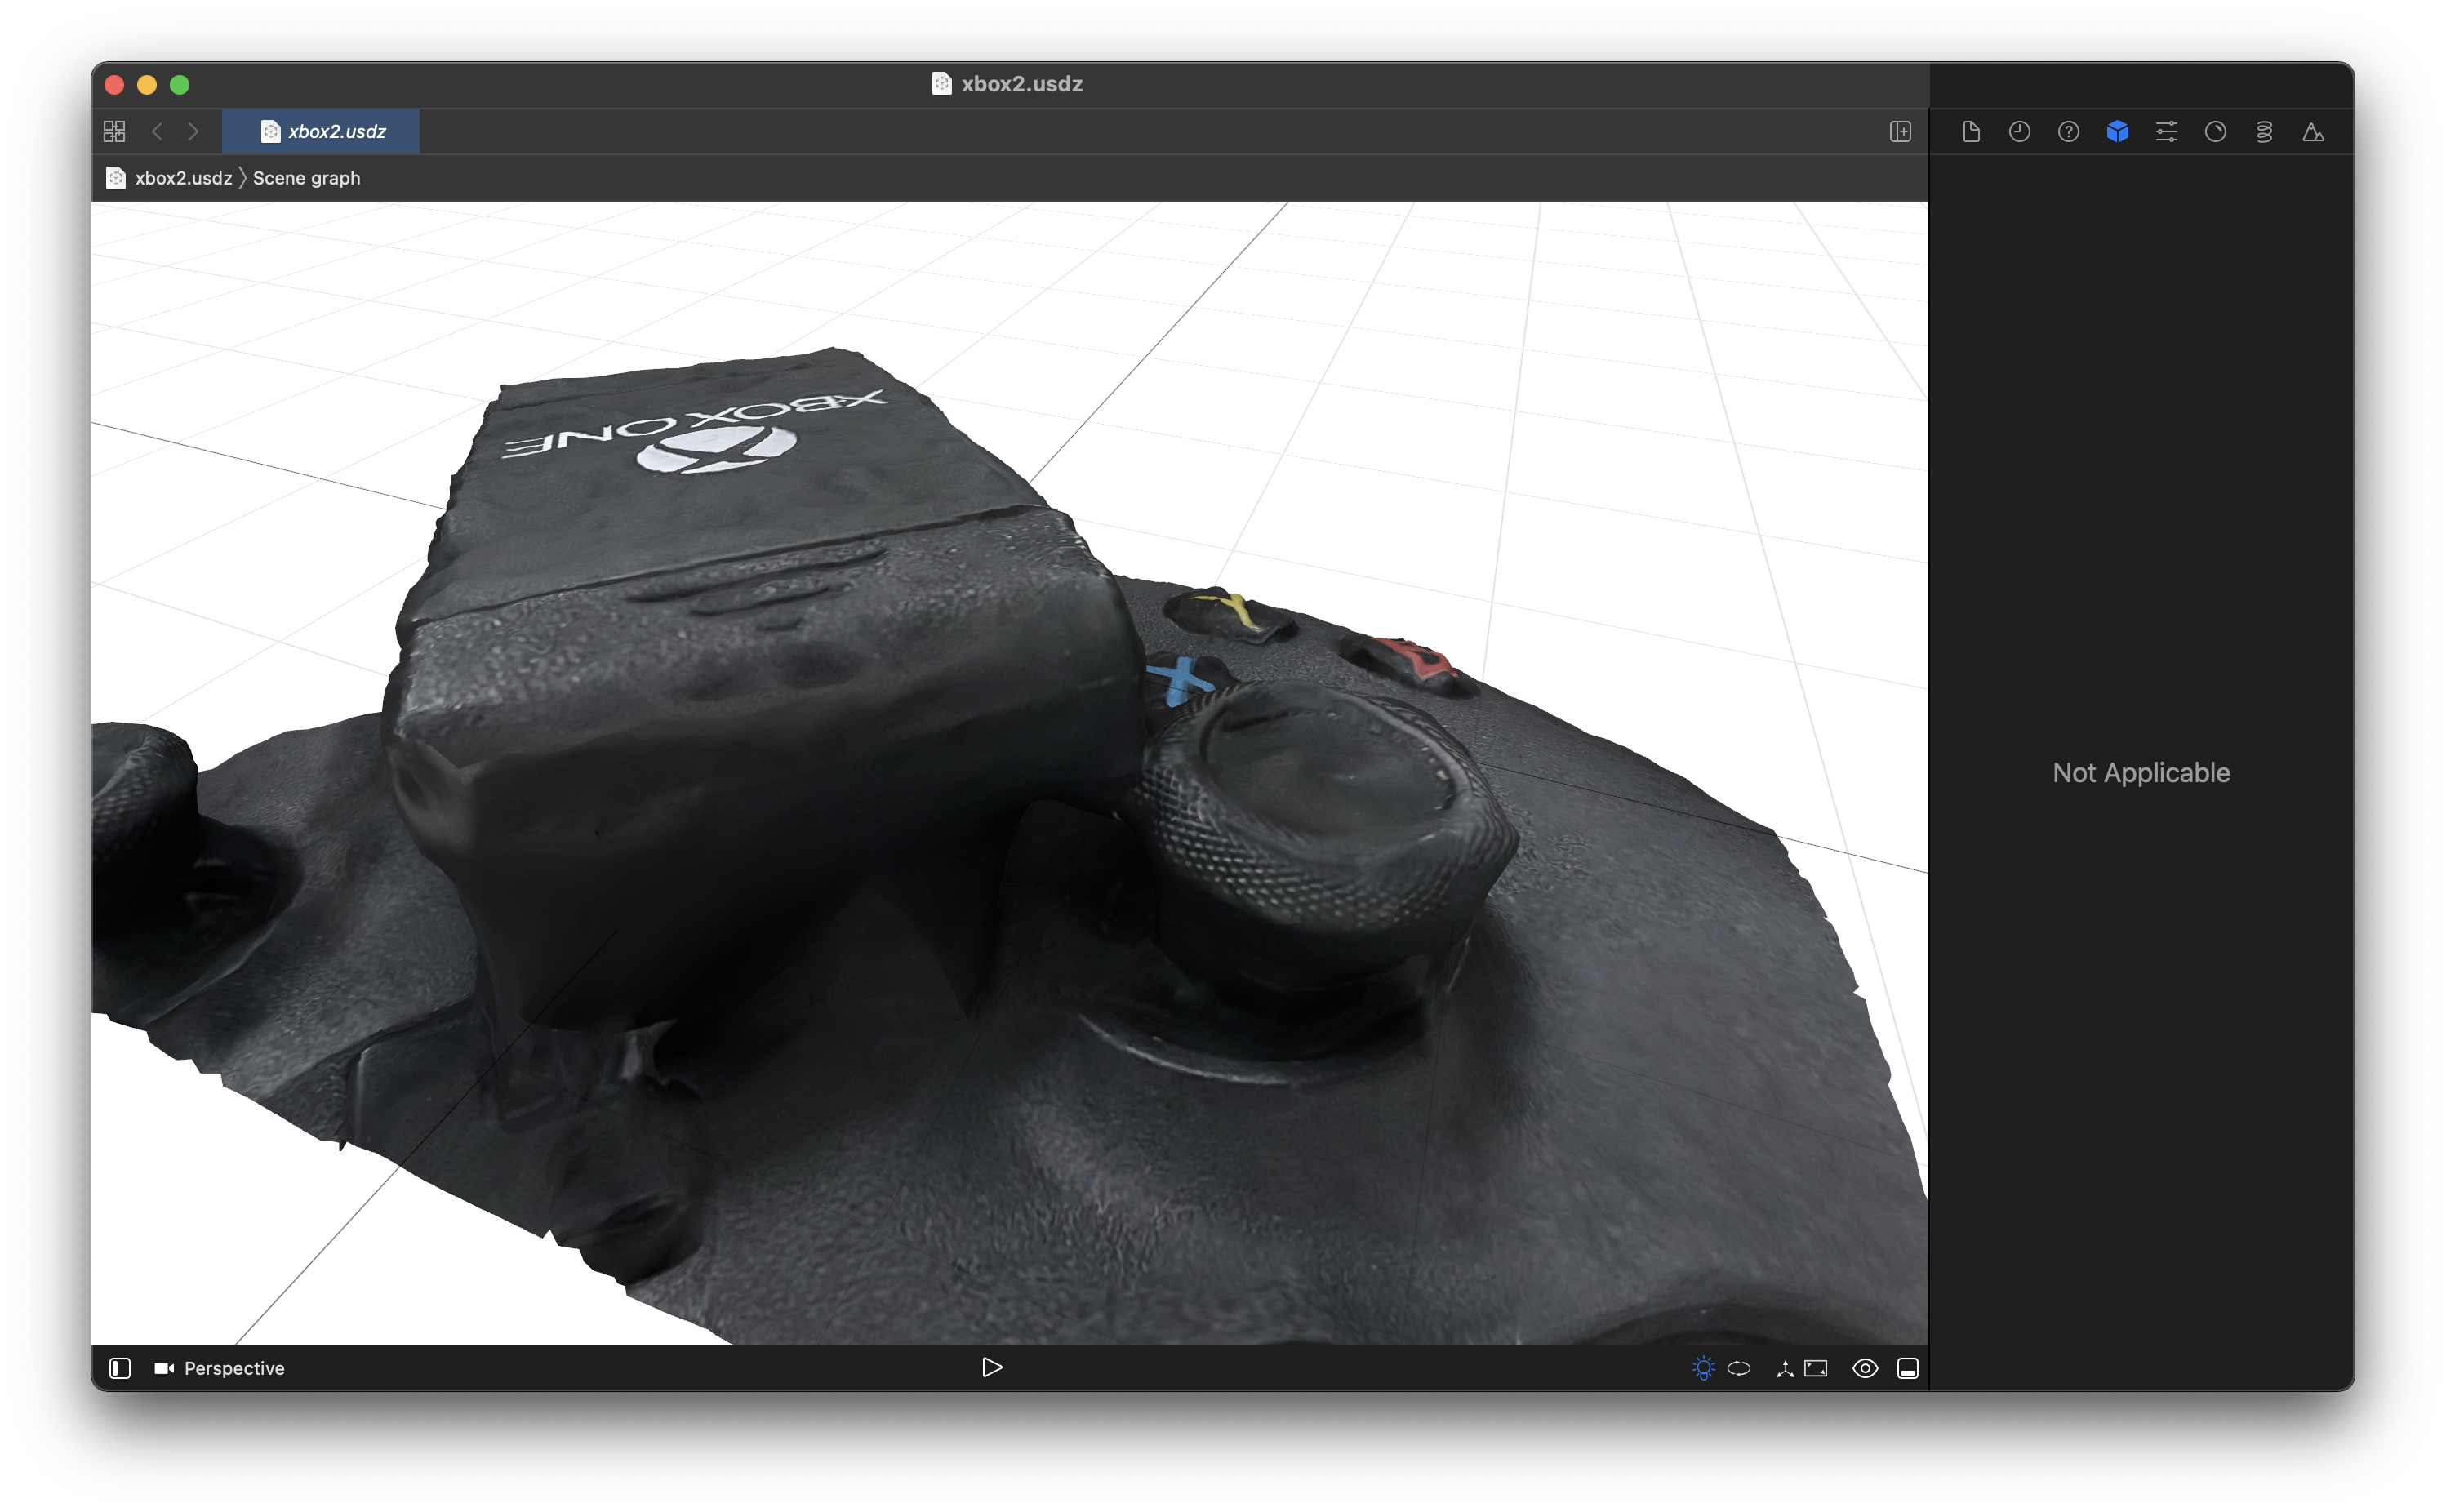Open the File inspector
Viewport: 2446px width, 1512px height.
pyautogui.click(x=1970, y=132)
